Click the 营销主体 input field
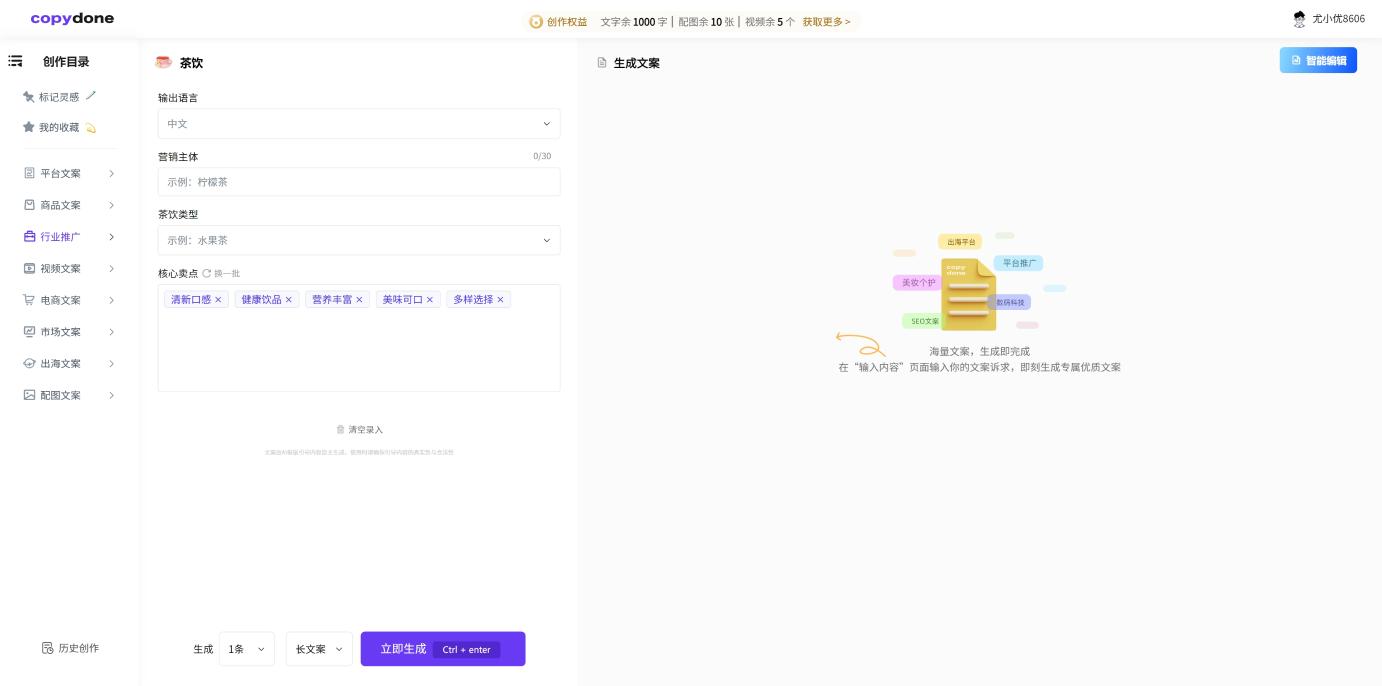 point(359,182)
